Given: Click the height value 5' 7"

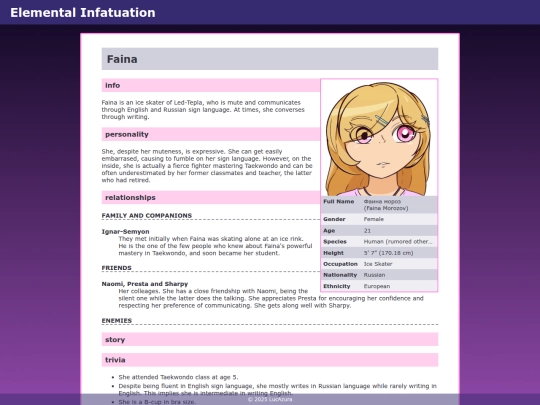Looking at the screenshot, I should point(388,253).
